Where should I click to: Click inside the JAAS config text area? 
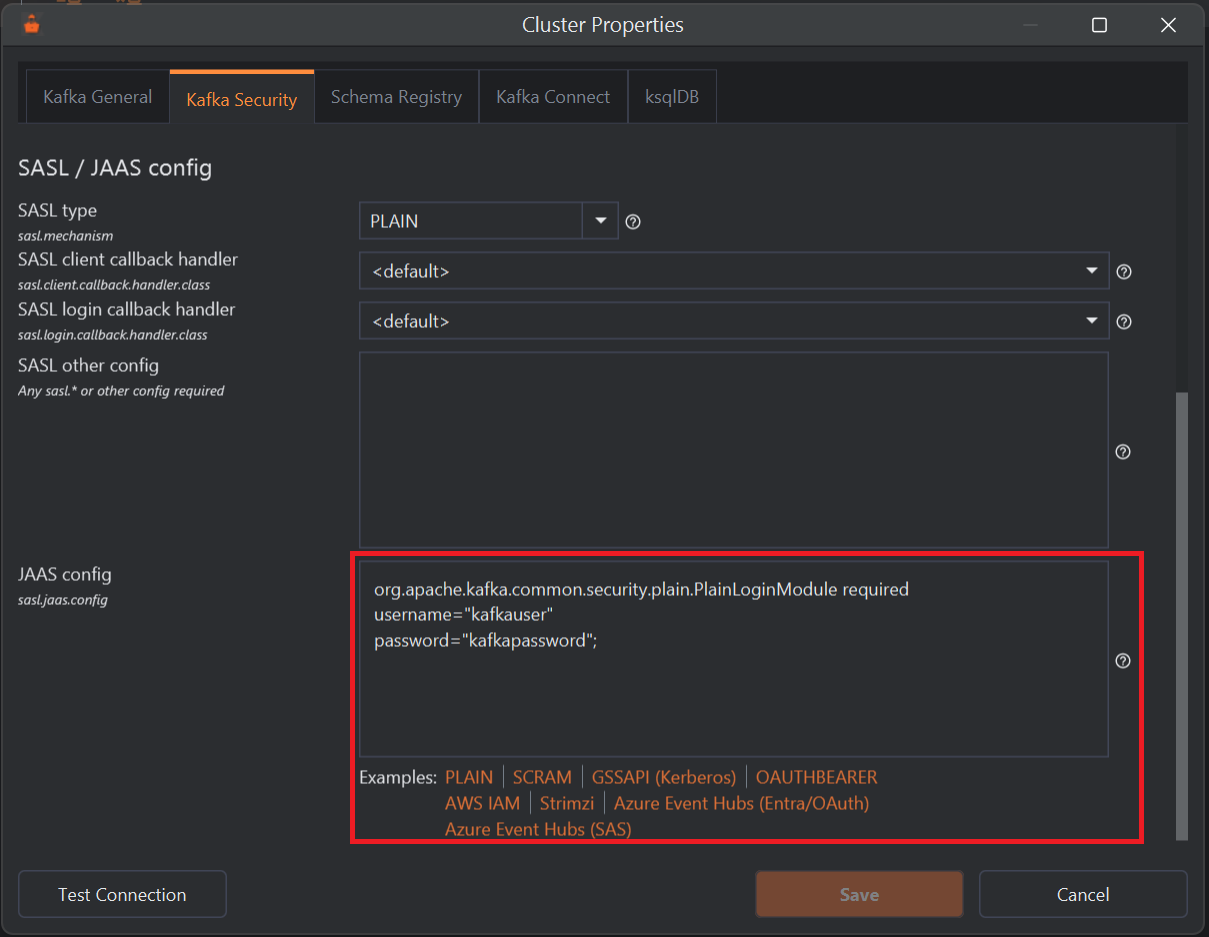(x=734, y=659)
